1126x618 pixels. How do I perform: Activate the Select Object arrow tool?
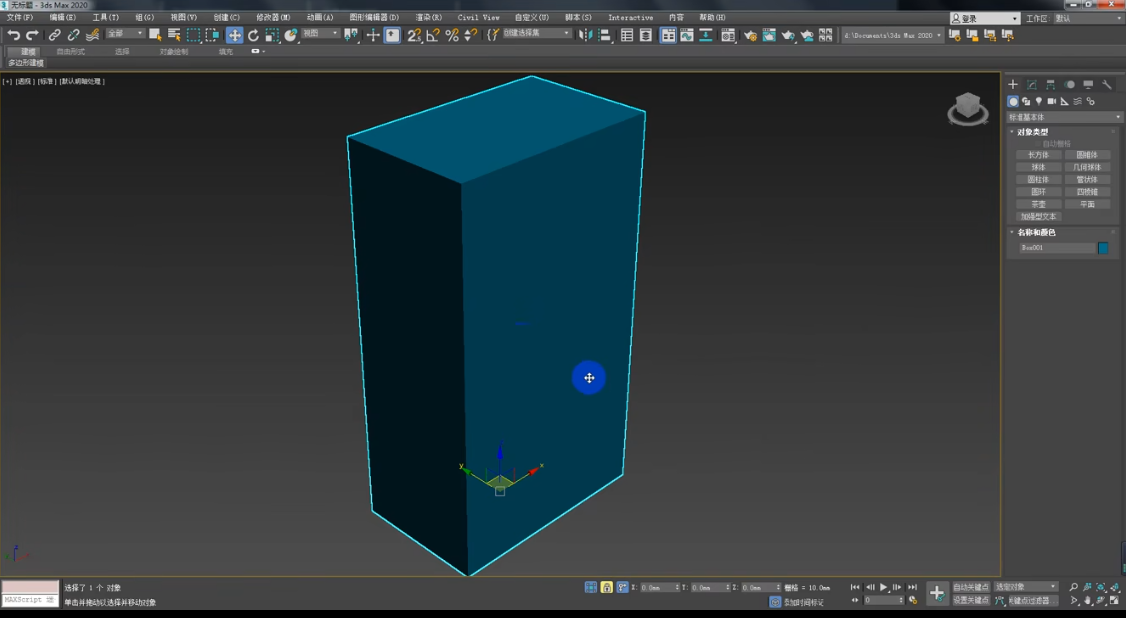pos(154,34)
